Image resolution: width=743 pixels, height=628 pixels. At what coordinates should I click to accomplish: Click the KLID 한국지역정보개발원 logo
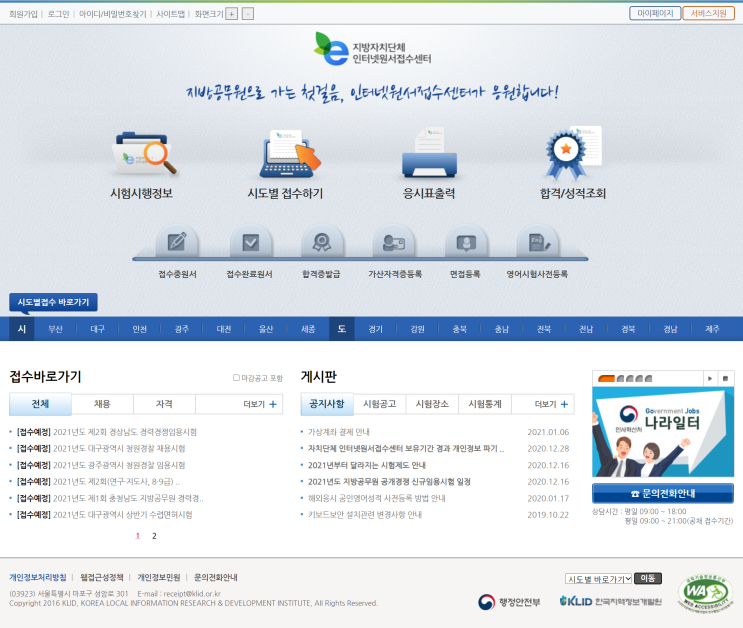pos(610,601)
